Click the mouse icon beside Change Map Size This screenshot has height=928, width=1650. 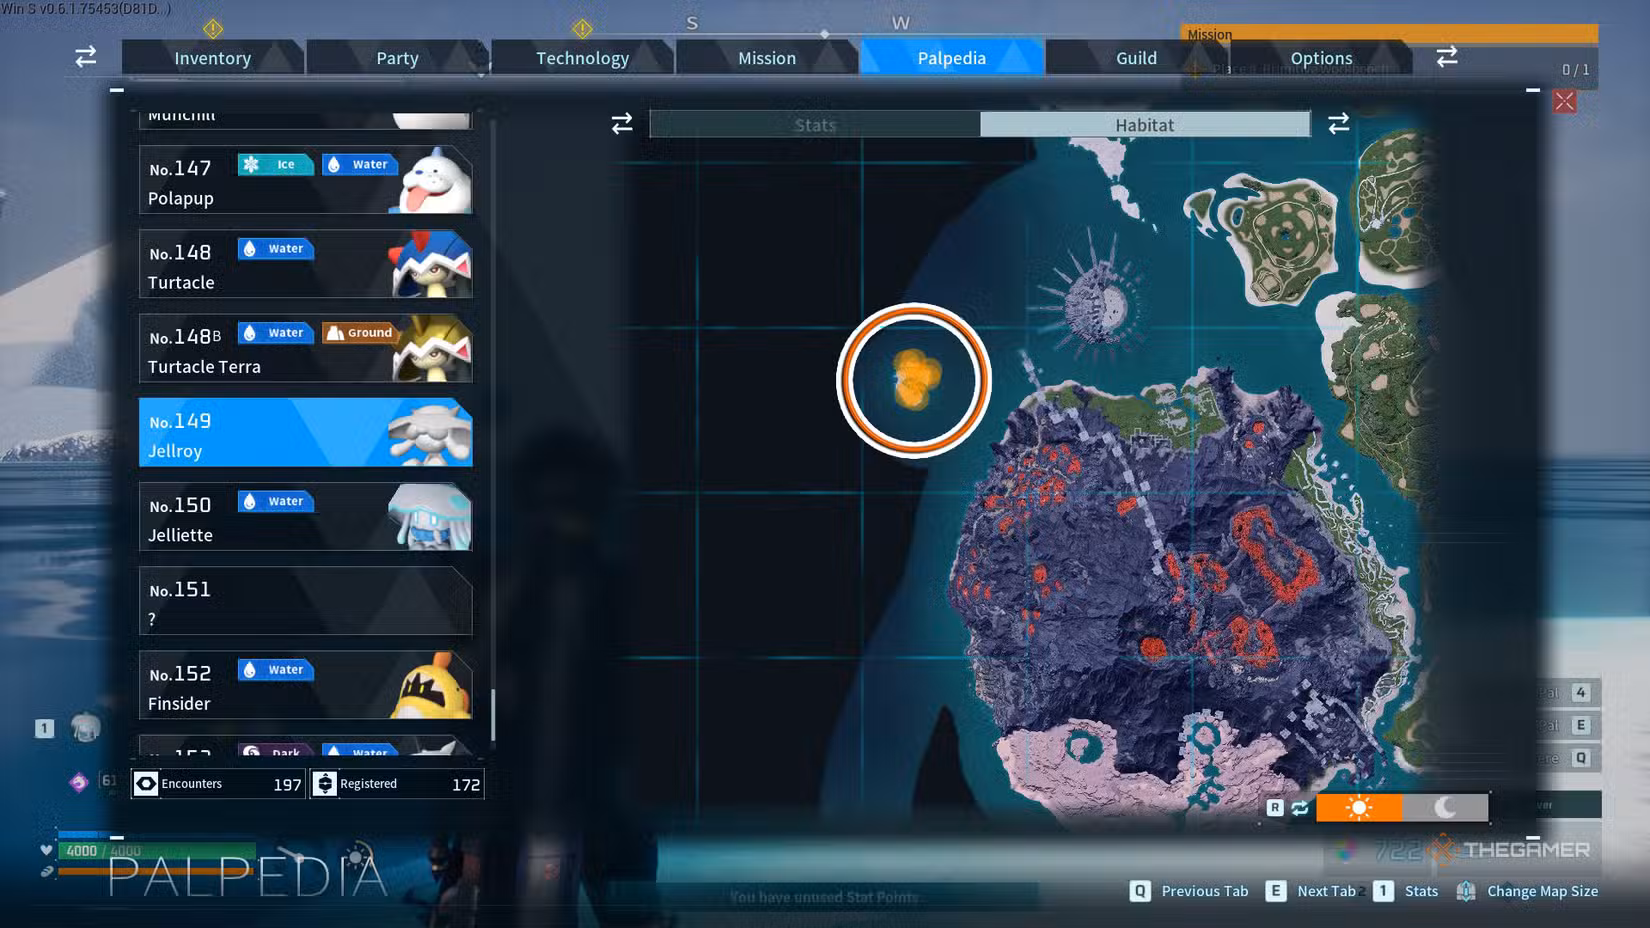(x=1466, y=891)
